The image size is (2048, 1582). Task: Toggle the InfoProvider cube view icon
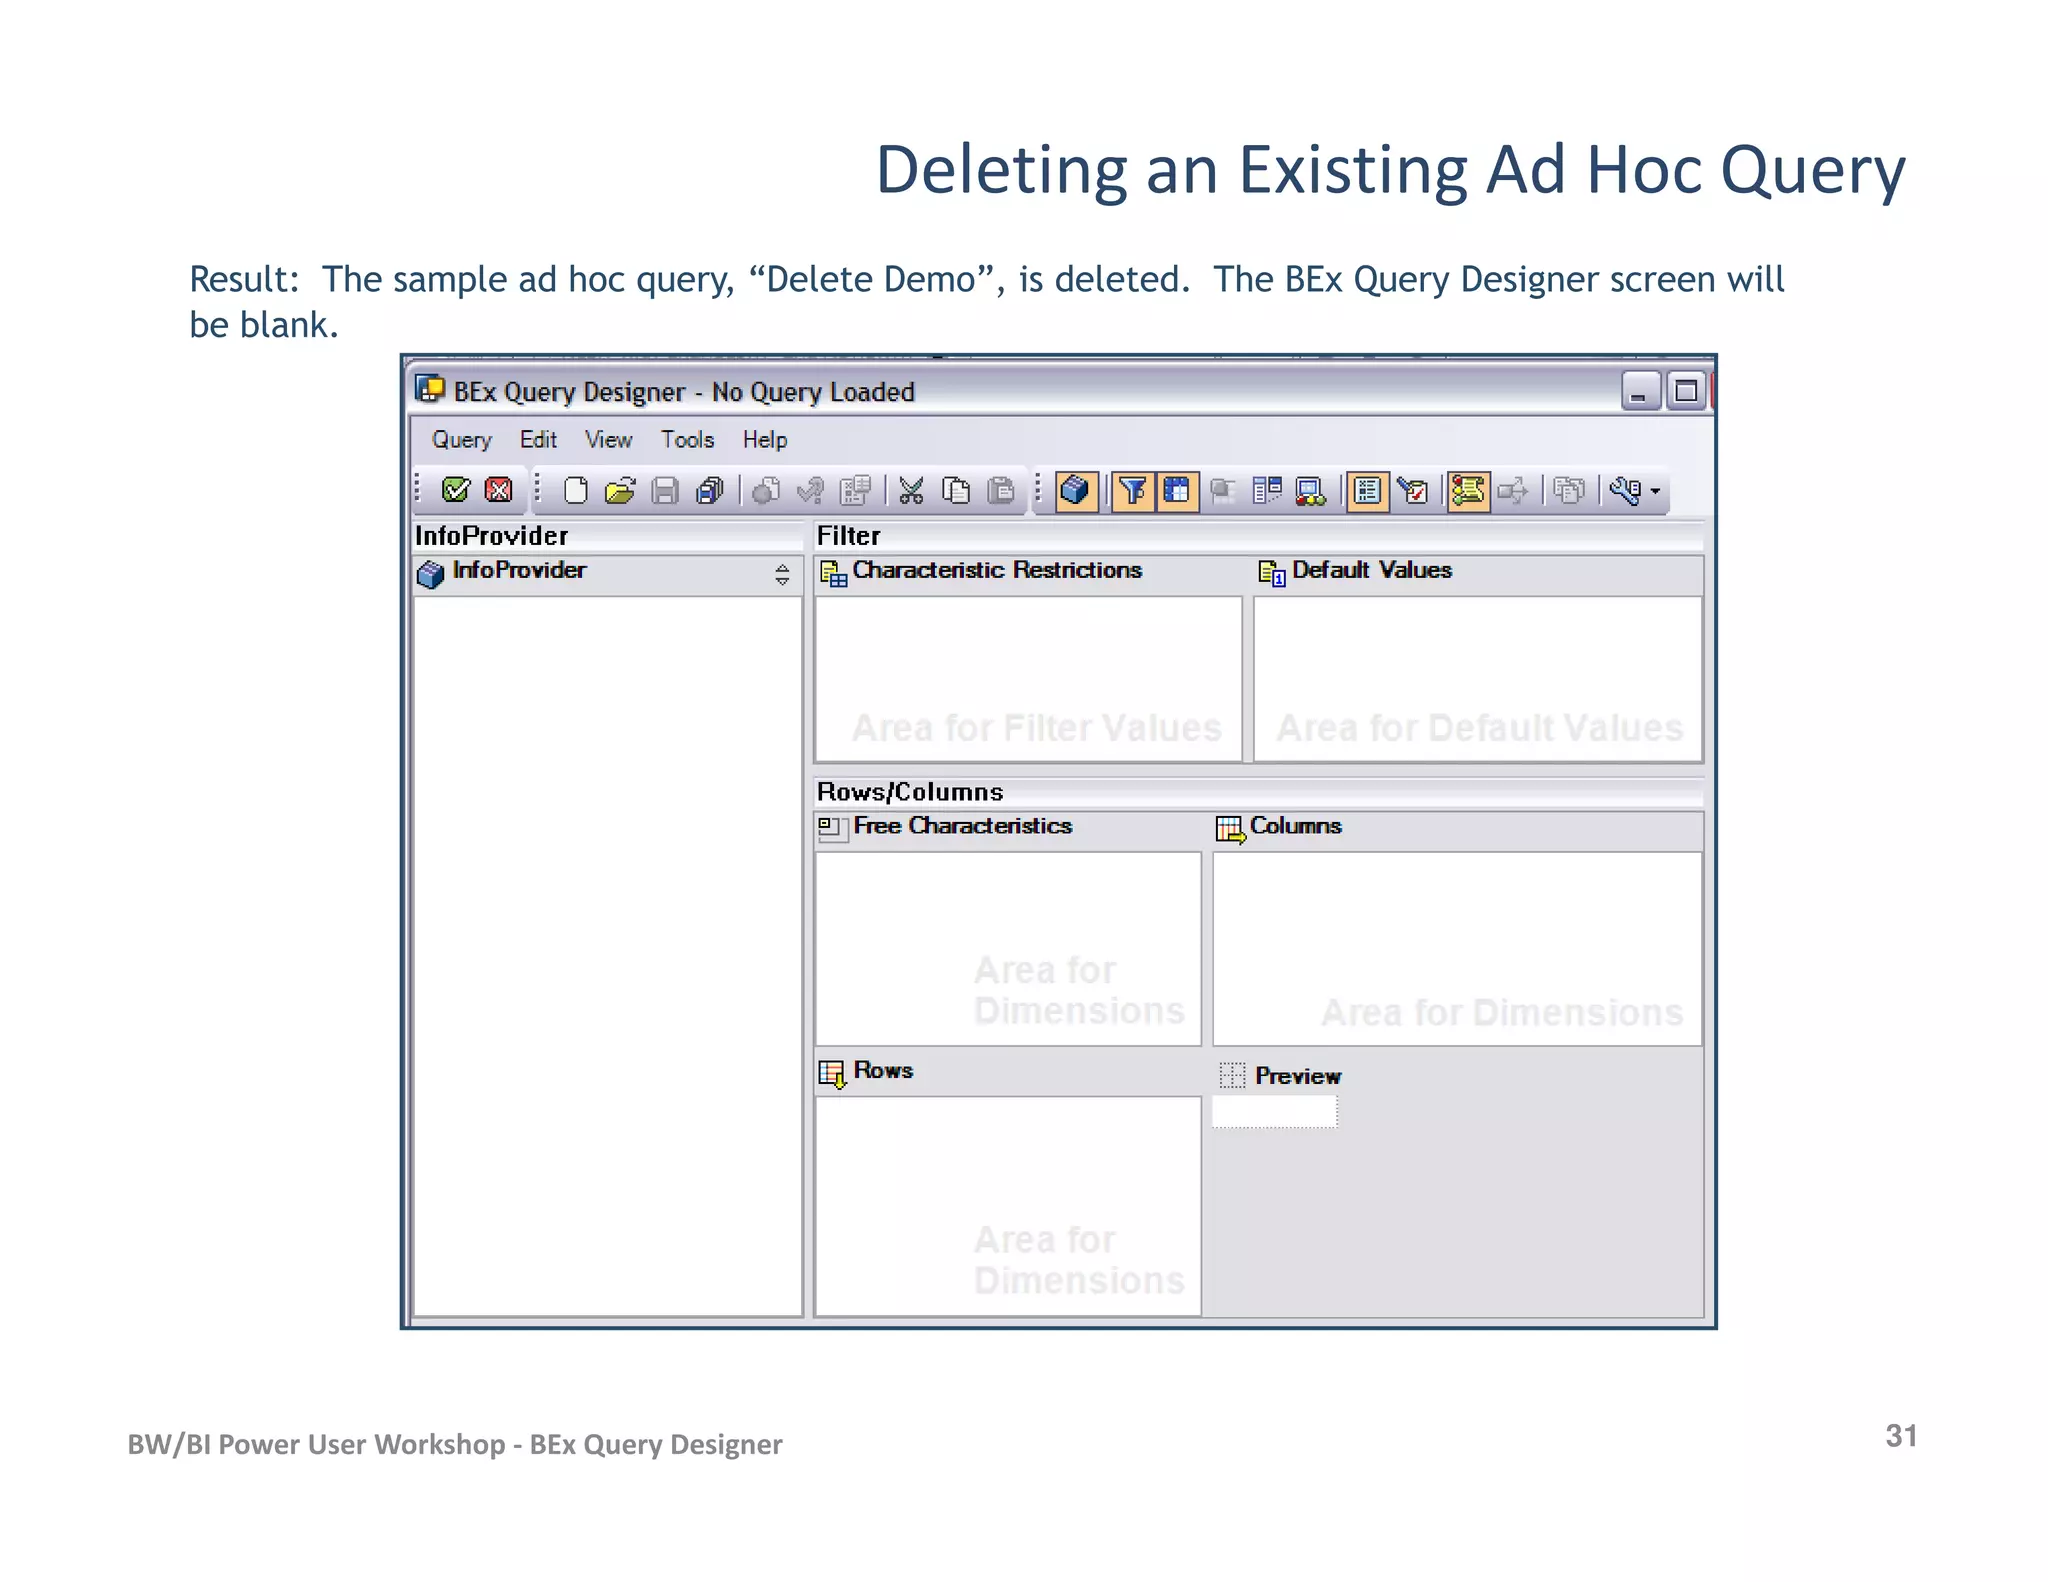[x=1076, y=491]
